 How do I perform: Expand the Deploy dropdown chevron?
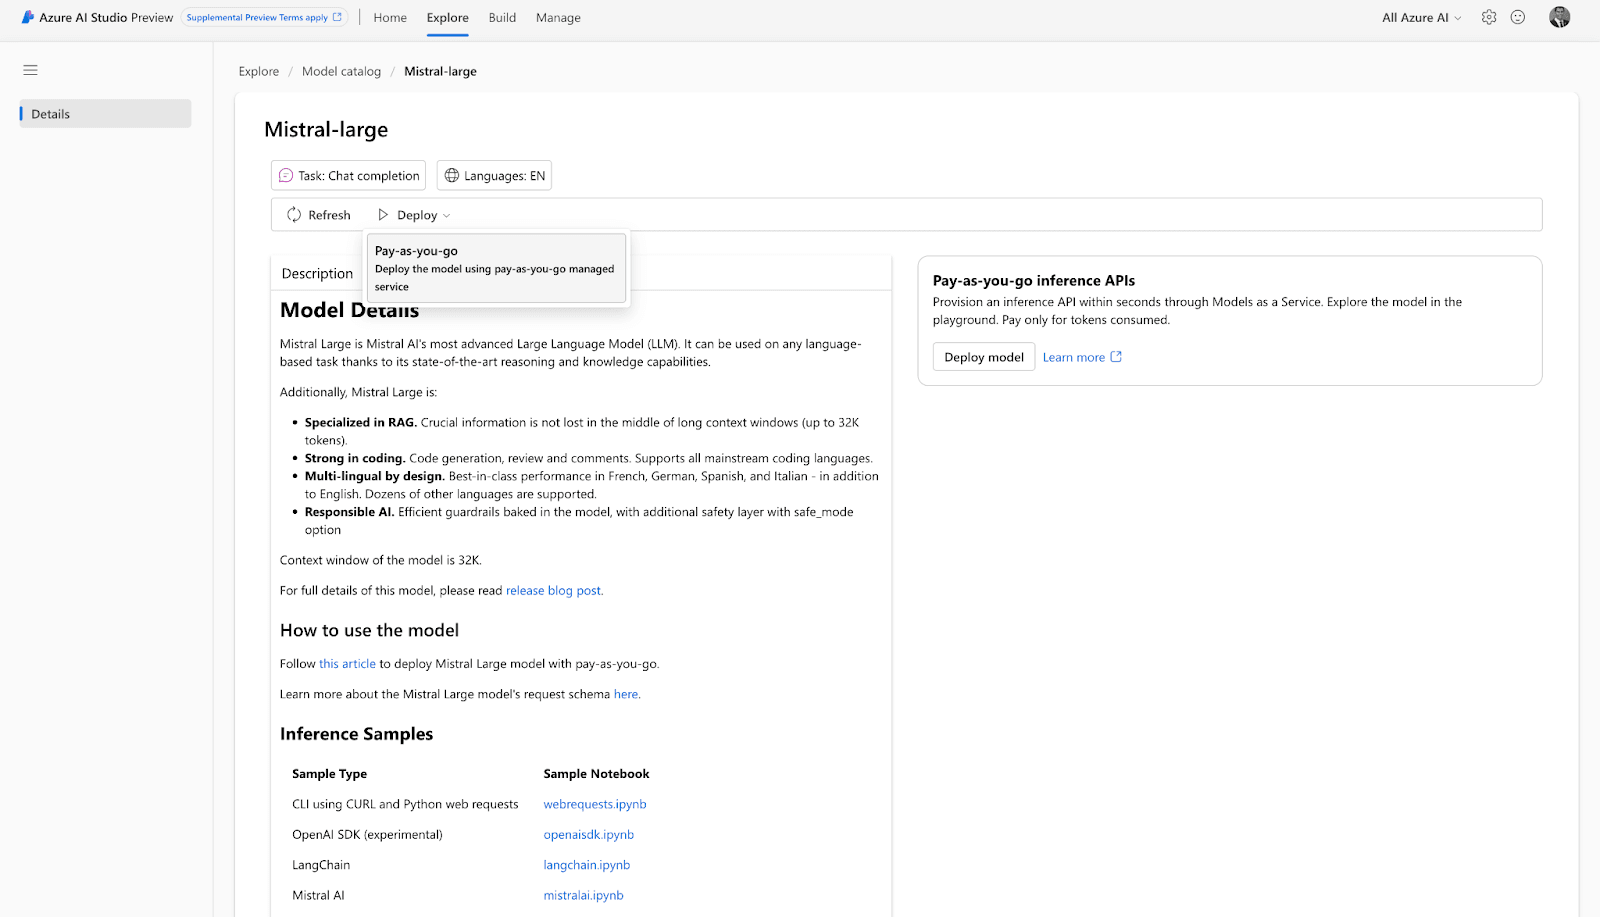447,216
